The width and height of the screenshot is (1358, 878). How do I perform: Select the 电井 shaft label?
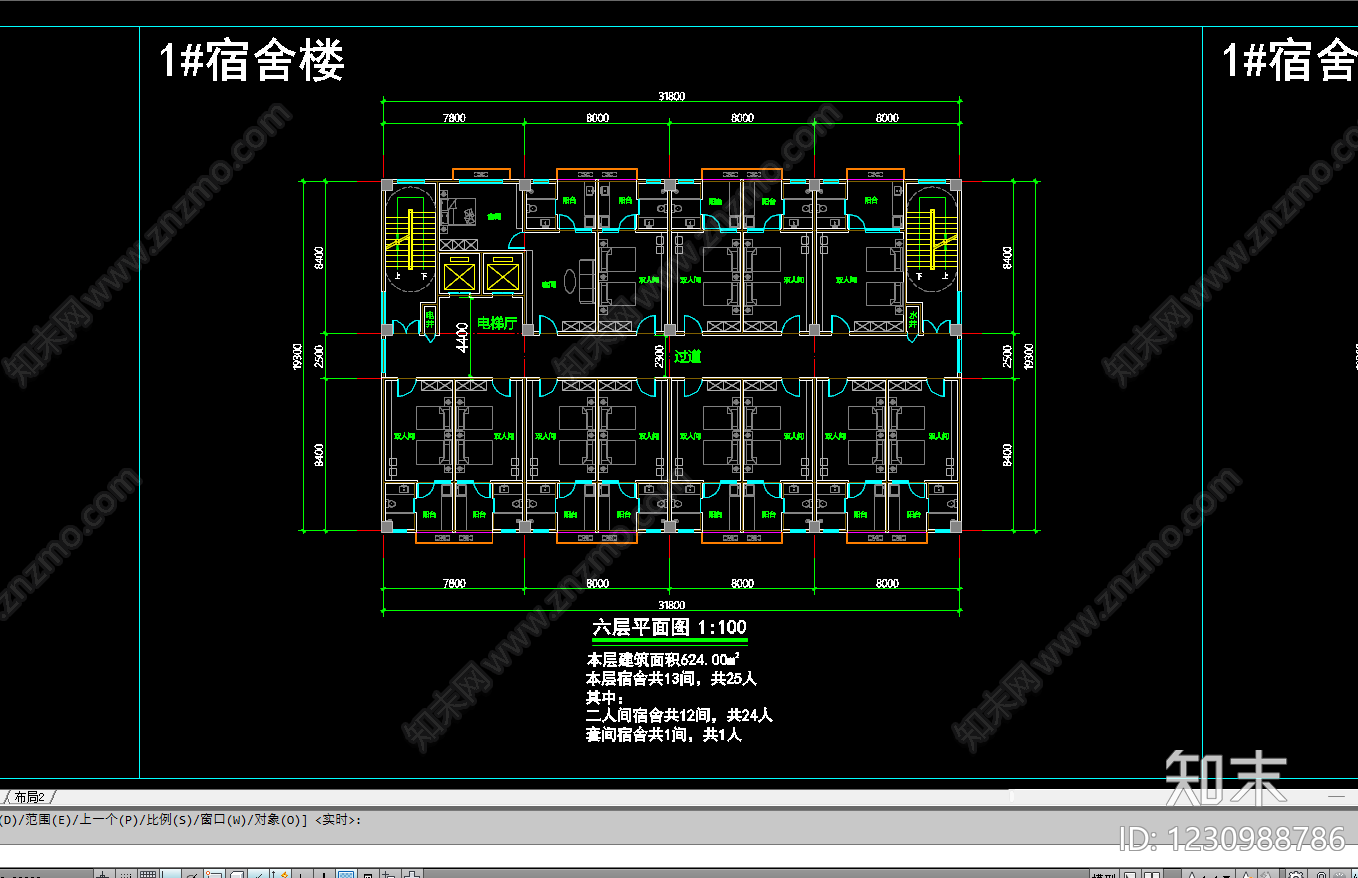tap(430, 320)
